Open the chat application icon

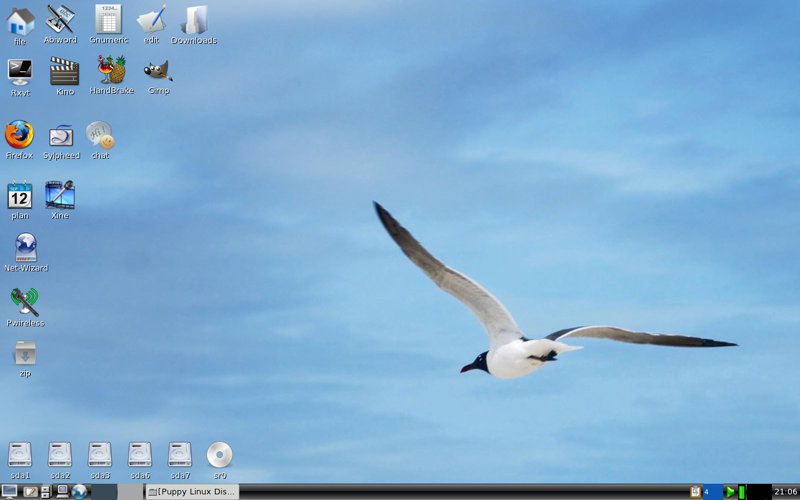[100, 135]
